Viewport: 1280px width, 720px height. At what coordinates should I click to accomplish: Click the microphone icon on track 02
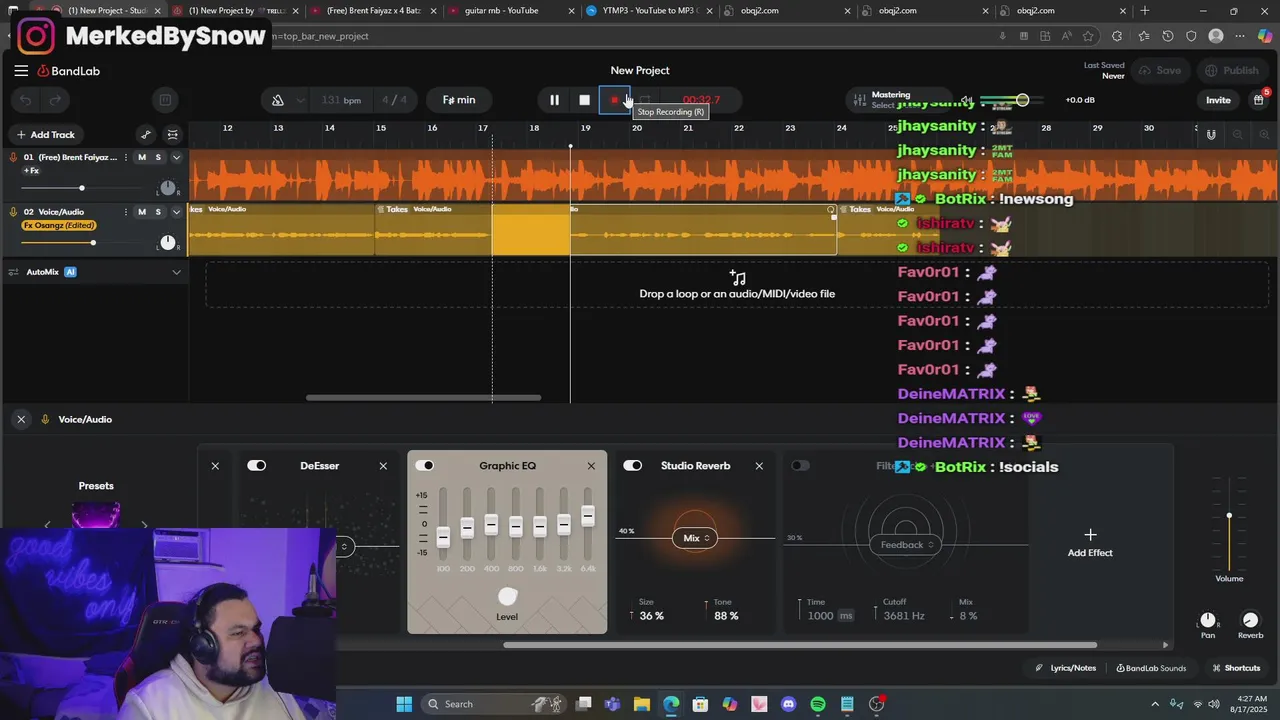[x=14, y=212]
